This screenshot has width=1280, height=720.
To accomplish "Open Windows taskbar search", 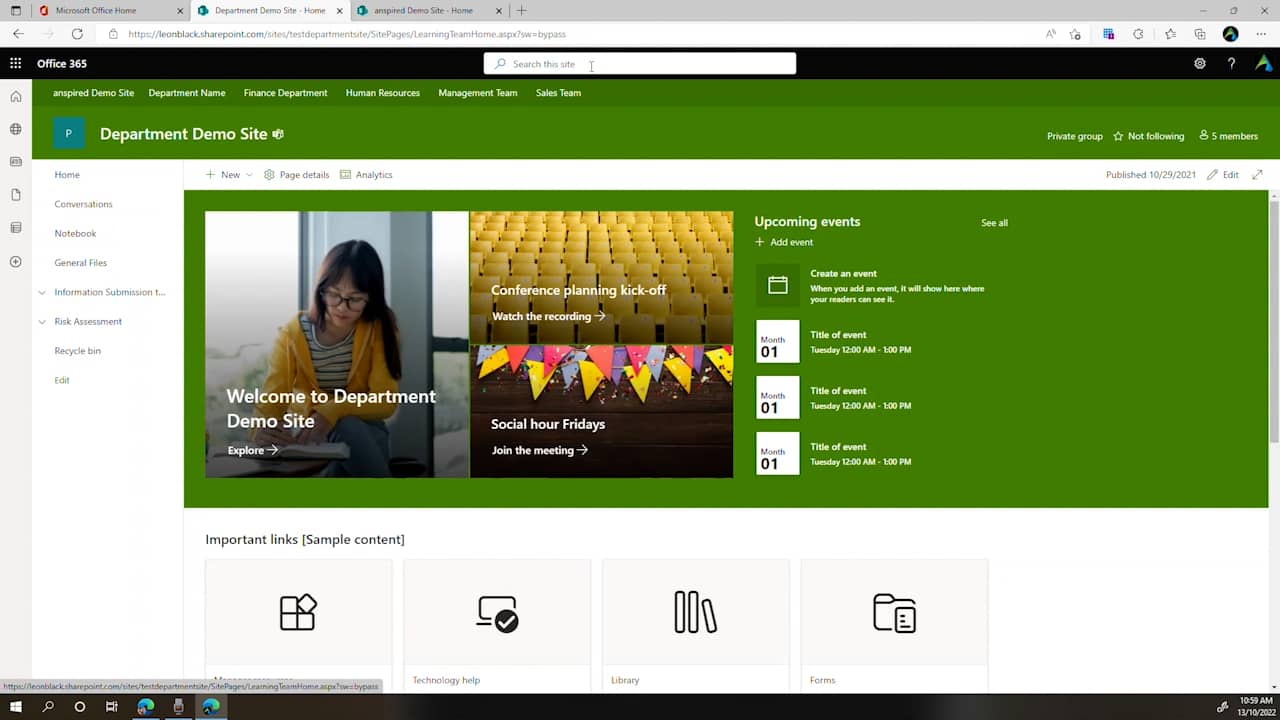I will (x=48, y=707).
